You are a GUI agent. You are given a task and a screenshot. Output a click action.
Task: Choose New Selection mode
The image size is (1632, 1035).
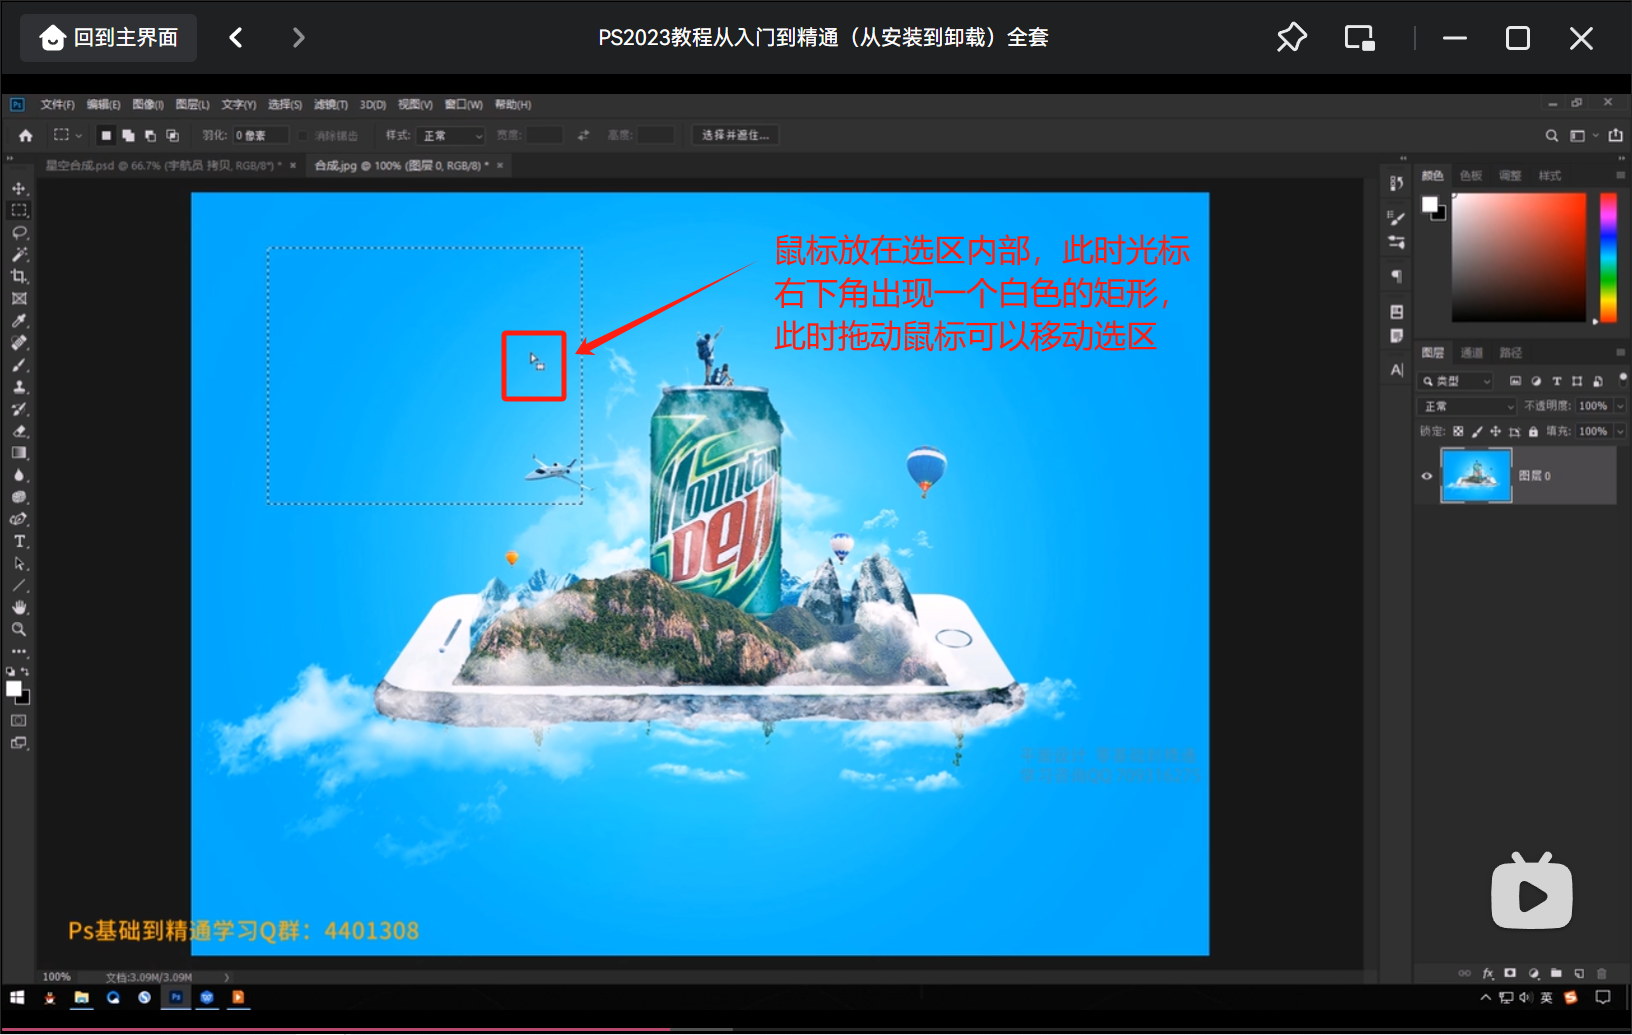(x=106, y=135)
